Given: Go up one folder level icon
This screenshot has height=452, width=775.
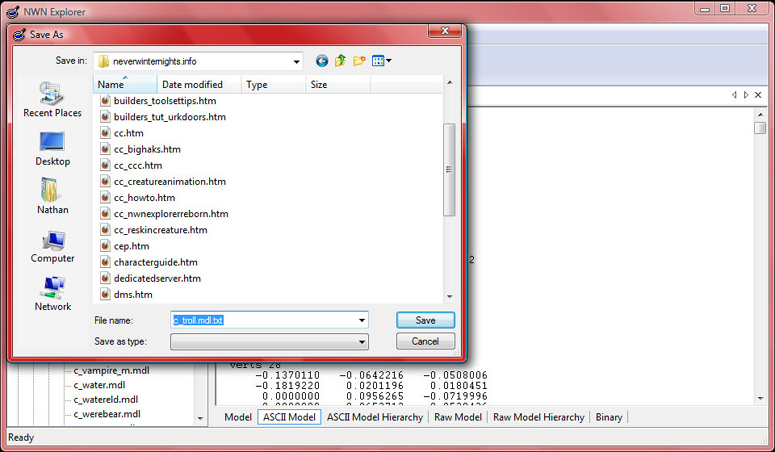Looking at the screenshot, I should coord(340,61).
